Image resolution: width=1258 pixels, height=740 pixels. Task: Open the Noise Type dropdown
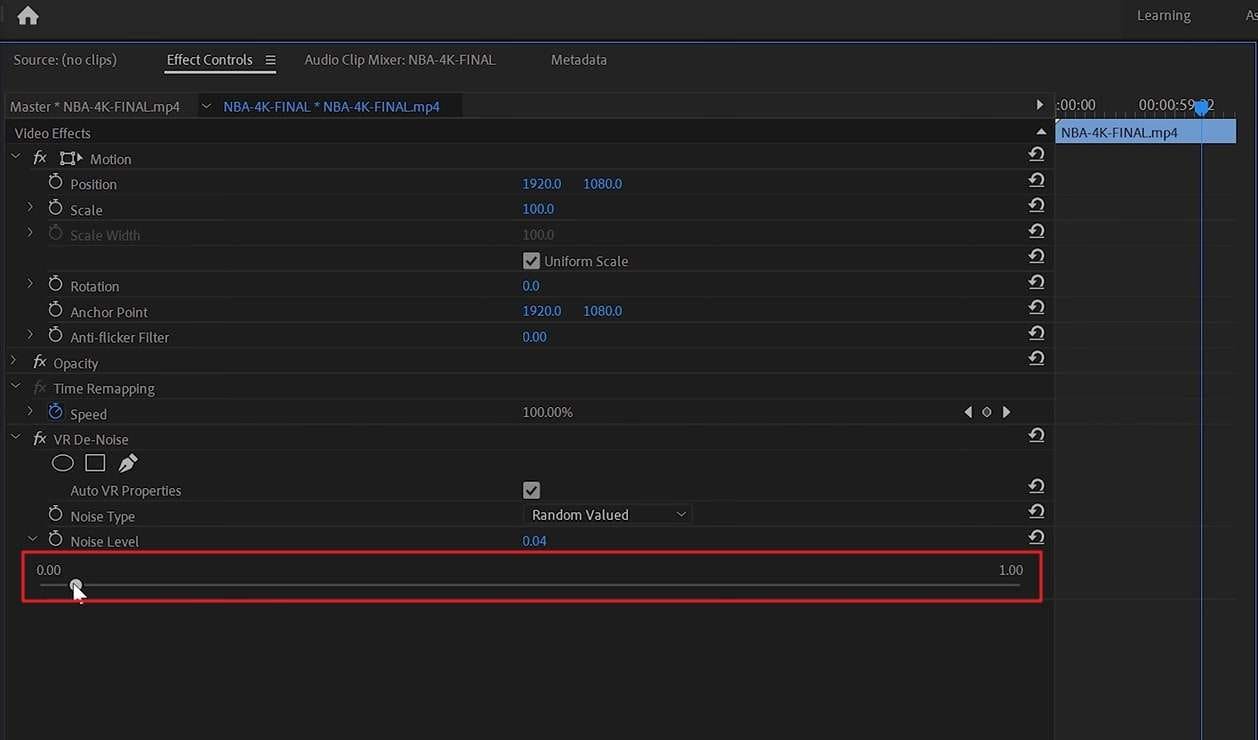click(607, 515)
